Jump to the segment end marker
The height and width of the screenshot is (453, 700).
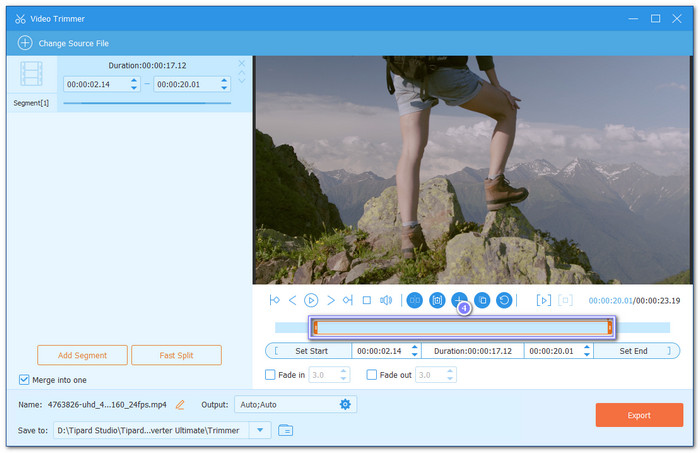click(348, 300)
